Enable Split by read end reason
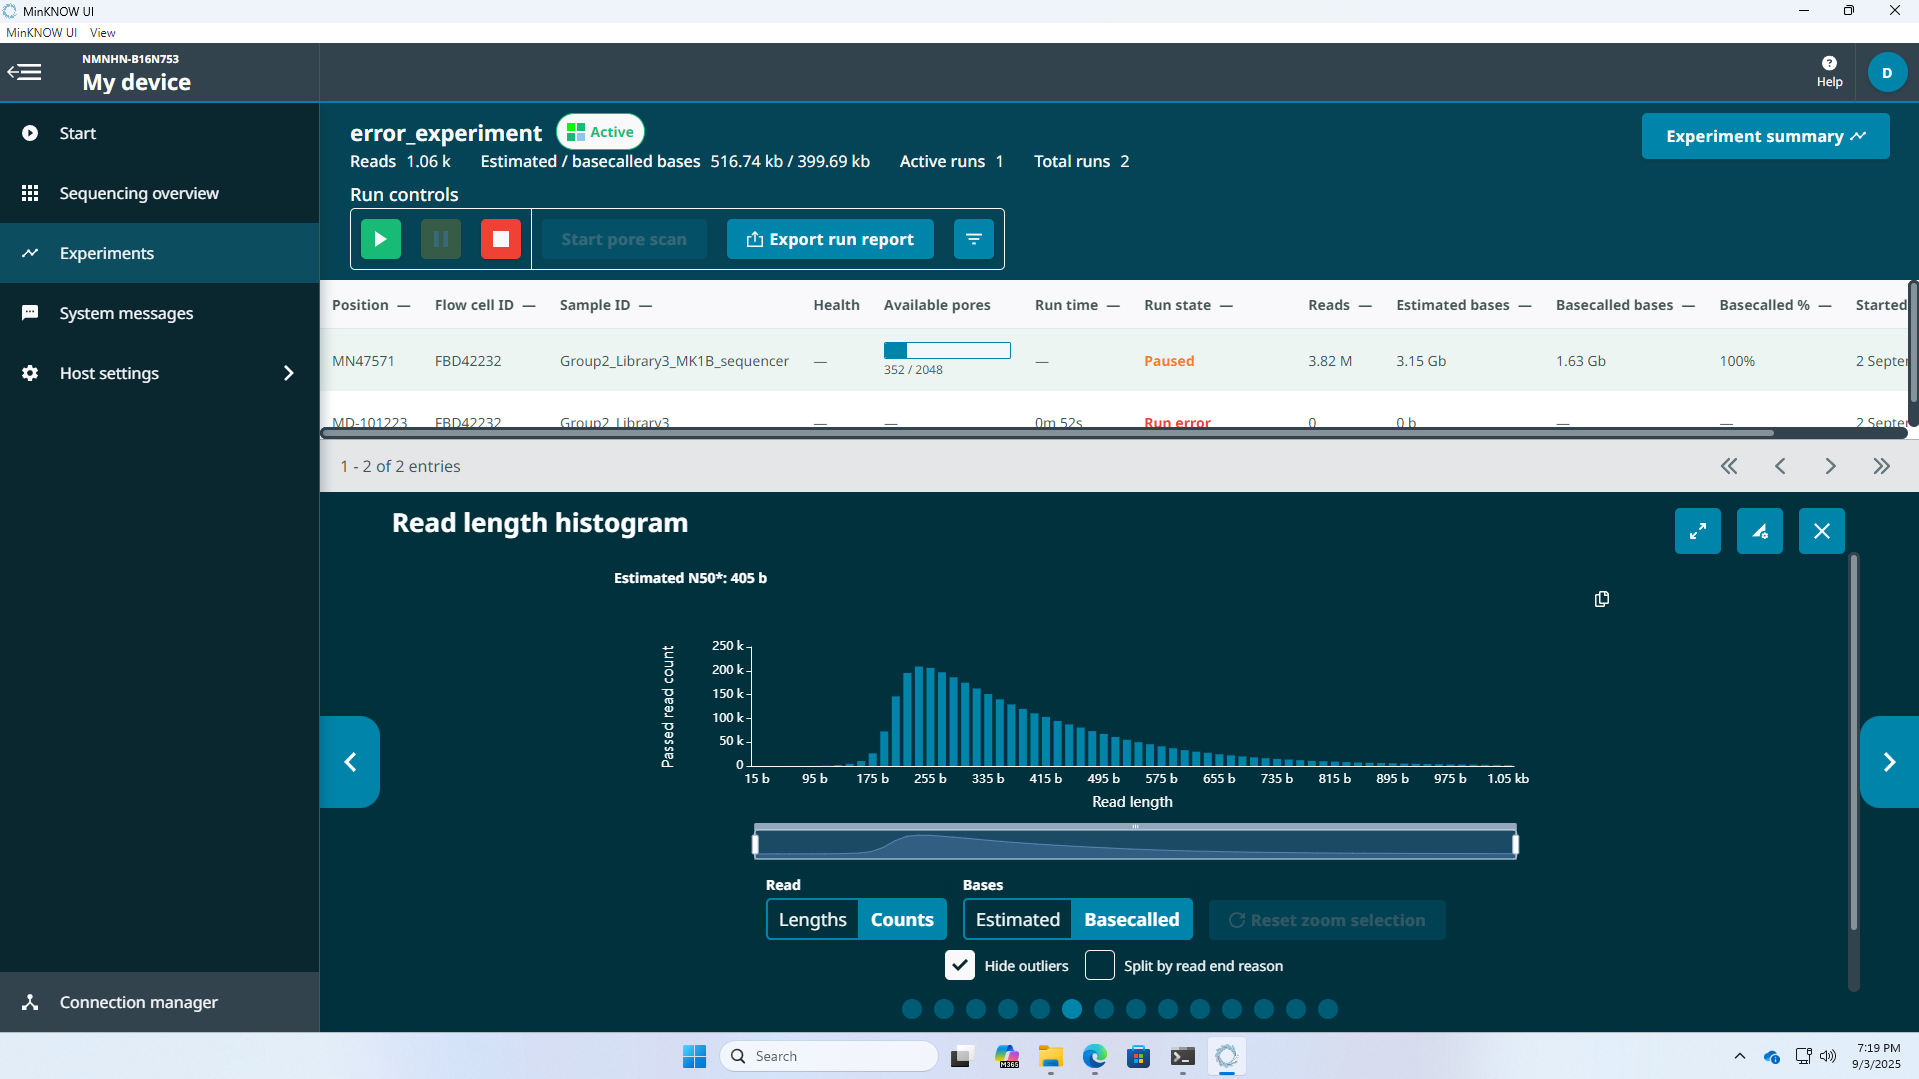Viewport: 1919px width, 1079px height. (1100, 966)
